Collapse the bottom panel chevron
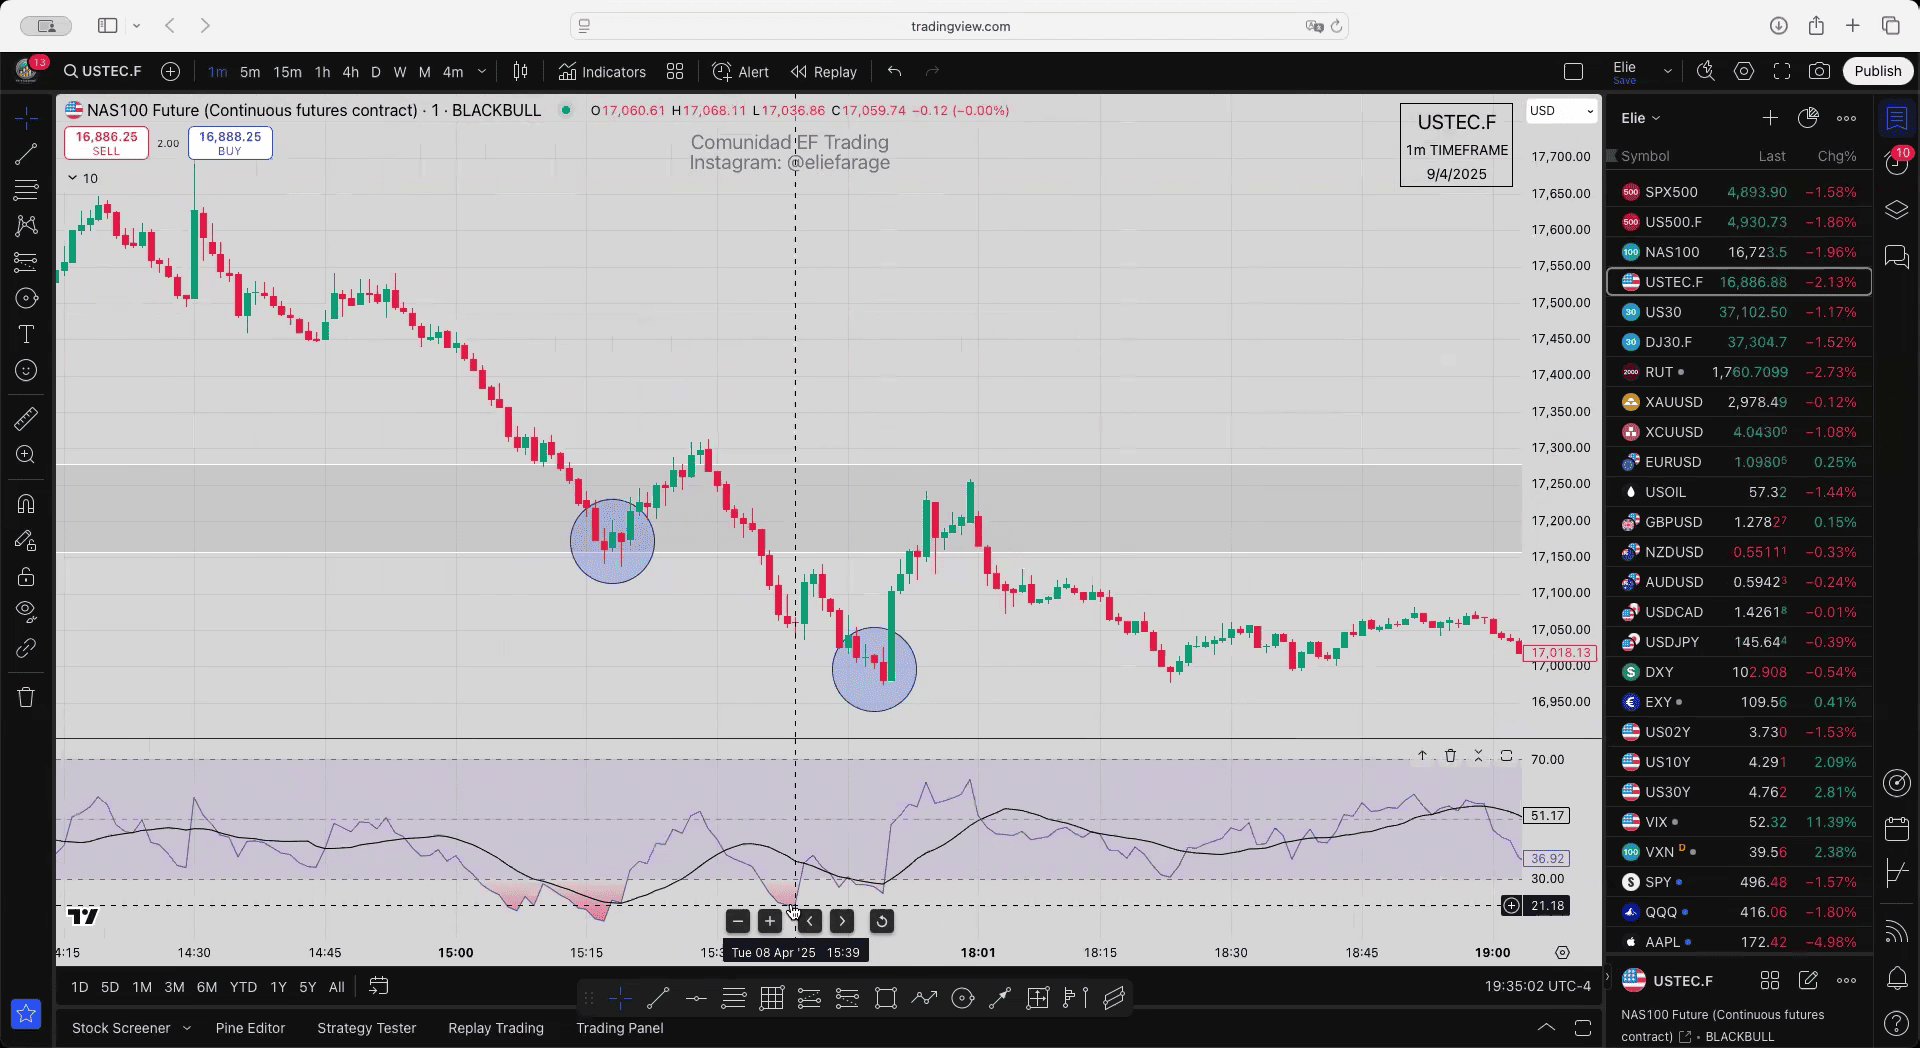This screenshot has height=1048, width=1920. click(1546, 1028)
